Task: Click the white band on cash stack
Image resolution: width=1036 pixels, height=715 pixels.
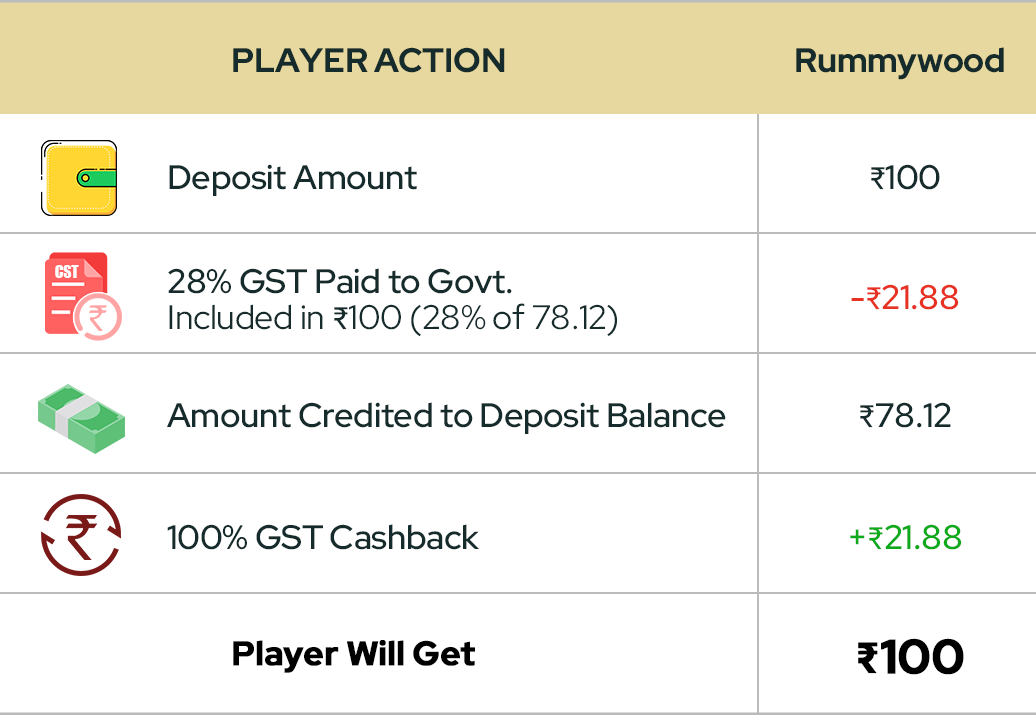Action: click(79, 413)
